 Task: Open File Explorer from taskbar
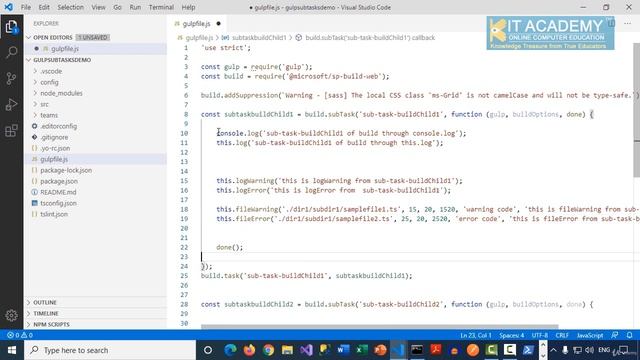287,350
